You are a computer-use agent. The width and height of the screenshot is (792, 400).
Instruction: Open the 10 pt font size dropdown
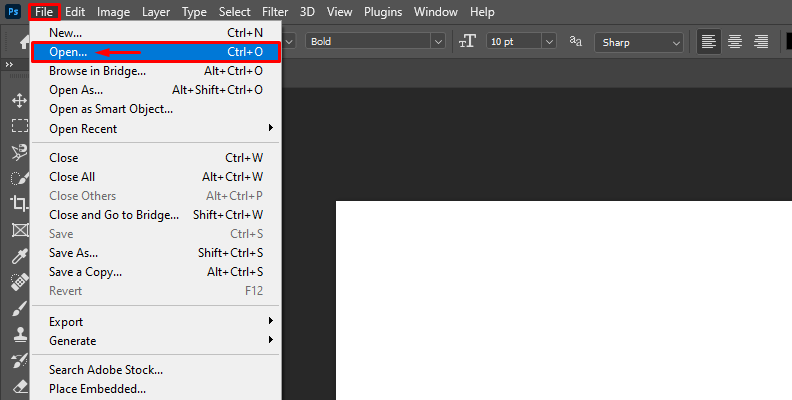(520, 41)
